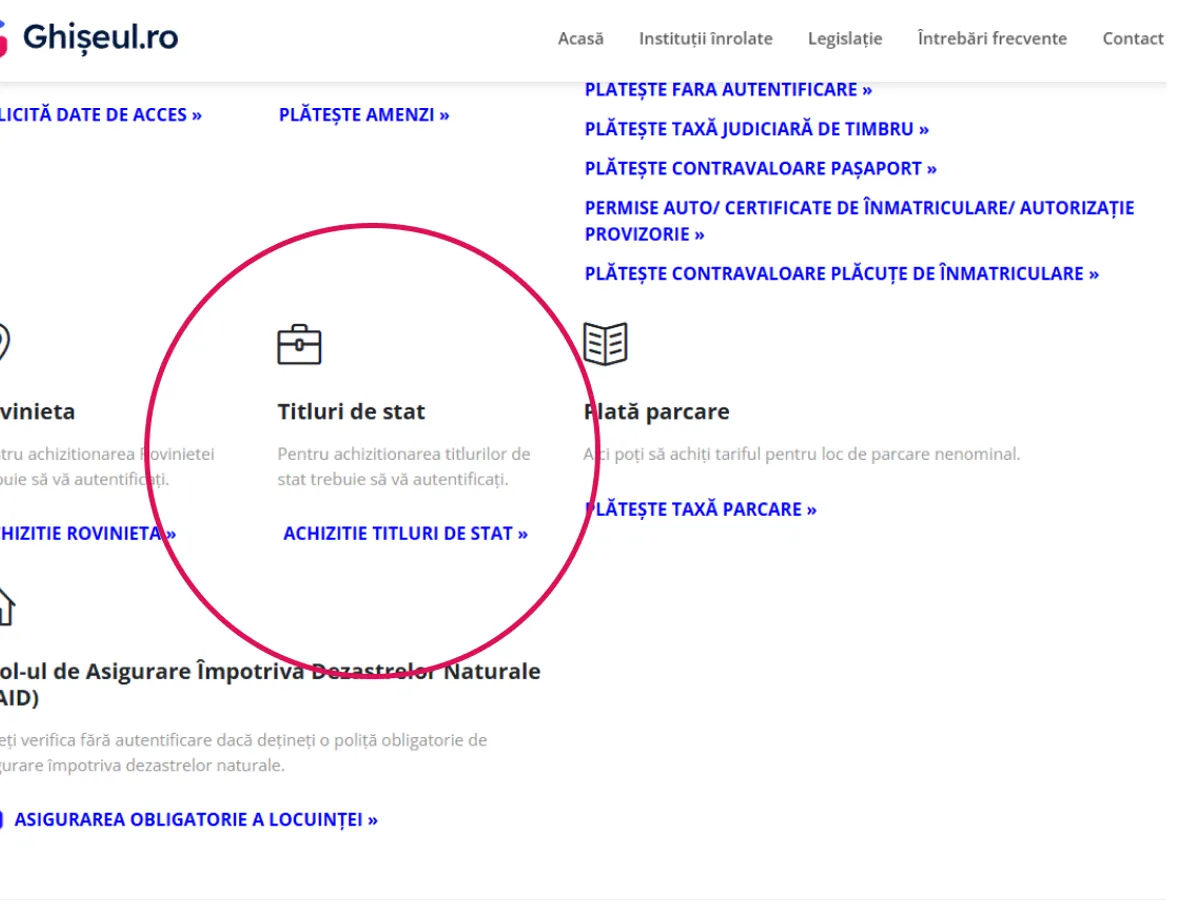Open the Contact page
The height and width of the screenshot is (900, 1200).
[x=1132, y=39]
